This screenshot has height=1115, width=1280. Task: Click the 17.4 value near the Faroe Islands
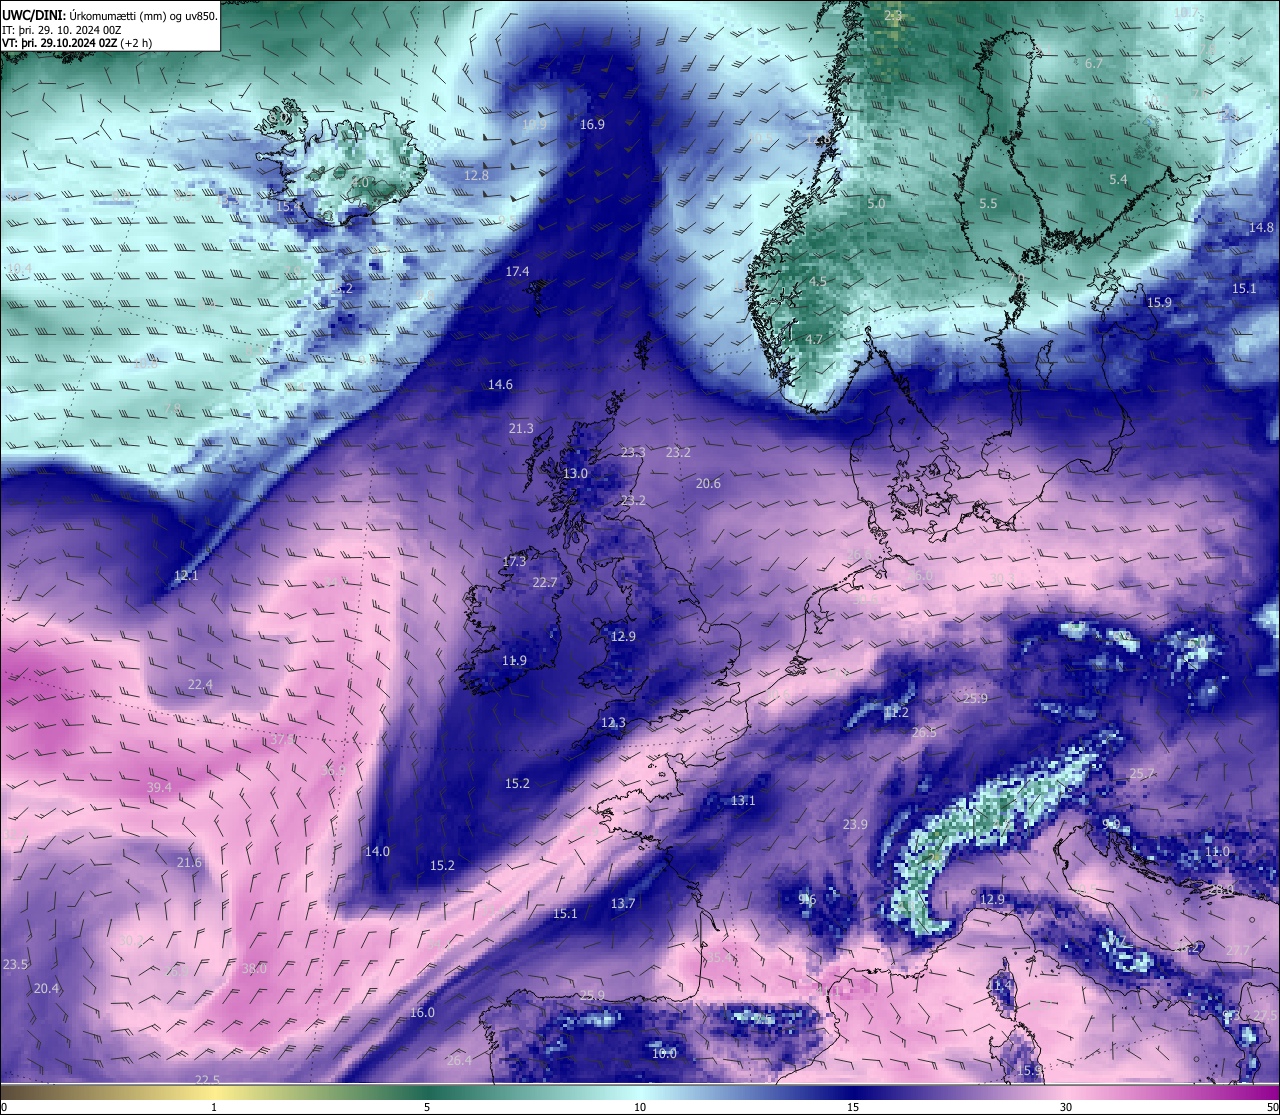pyautogui.click(x=517, y=271)
